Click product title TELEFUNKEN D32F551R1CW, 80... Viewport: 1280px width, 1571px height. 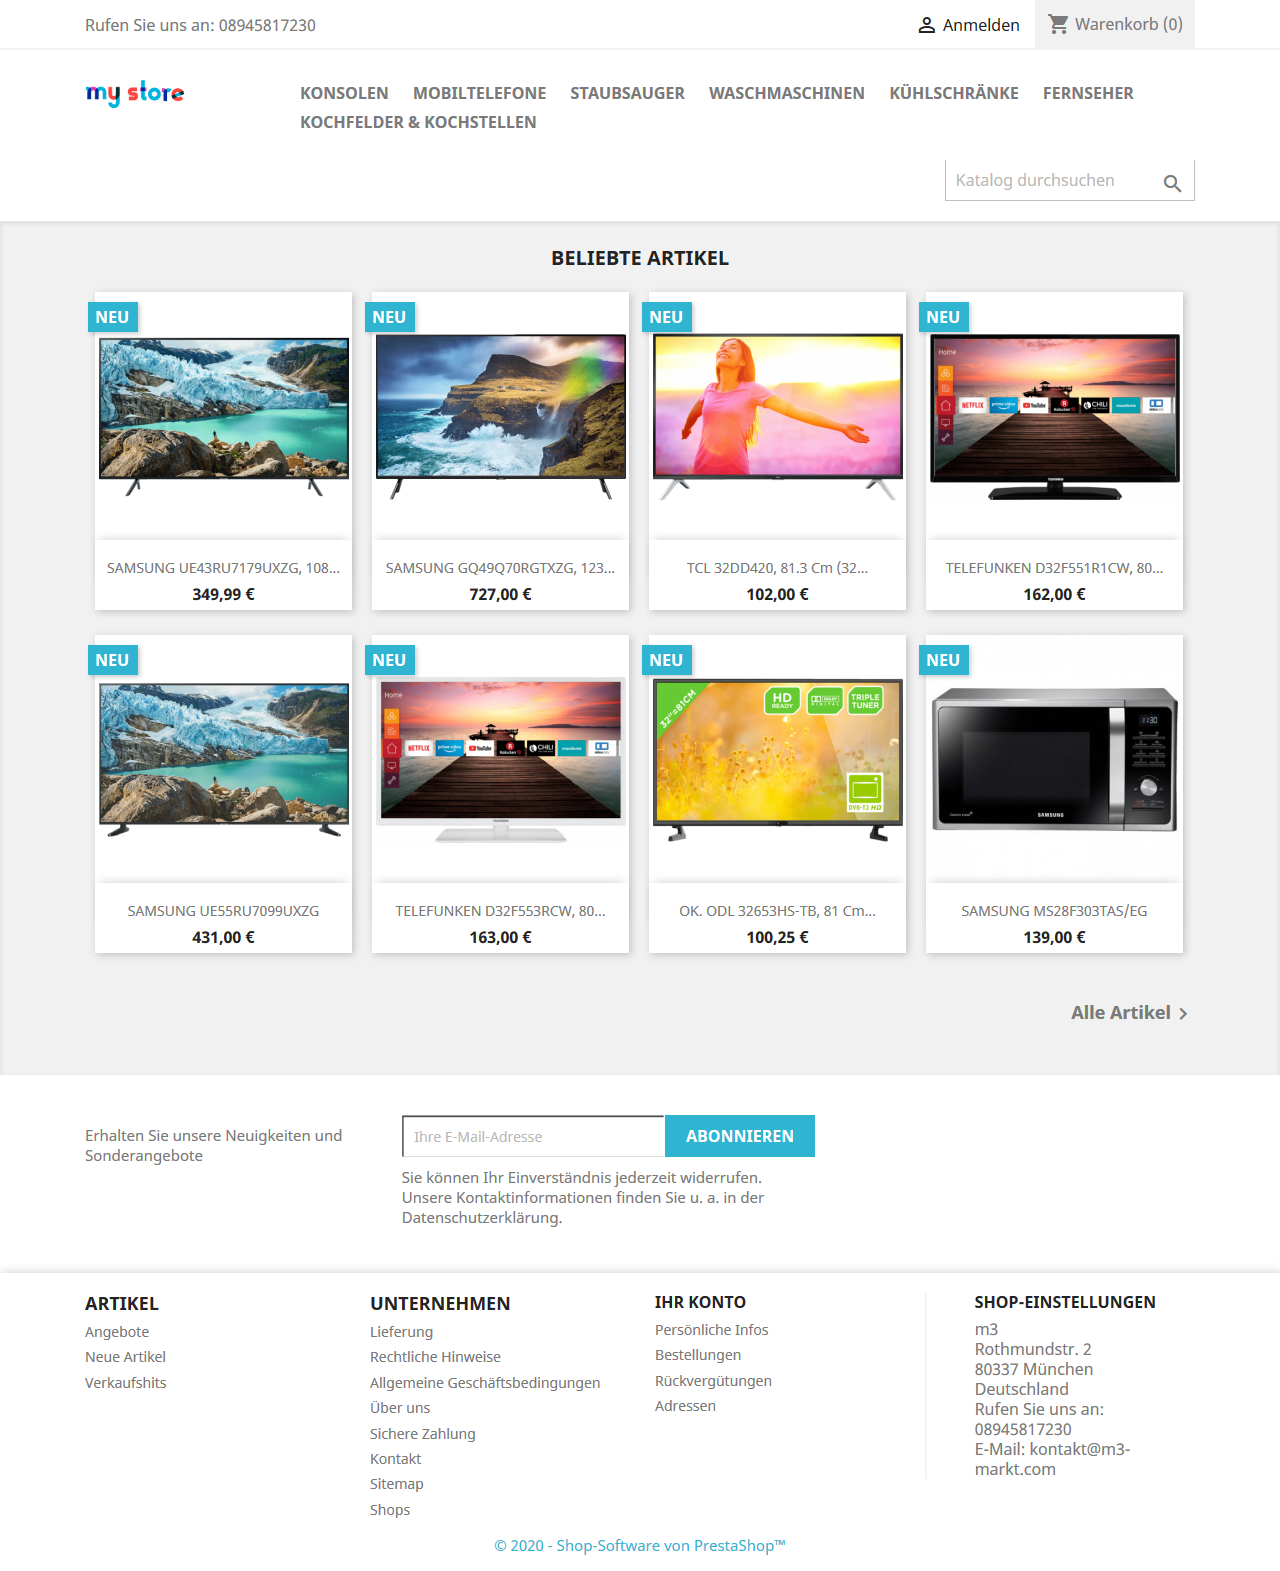pyautogui.click(x=1054, y=568)
